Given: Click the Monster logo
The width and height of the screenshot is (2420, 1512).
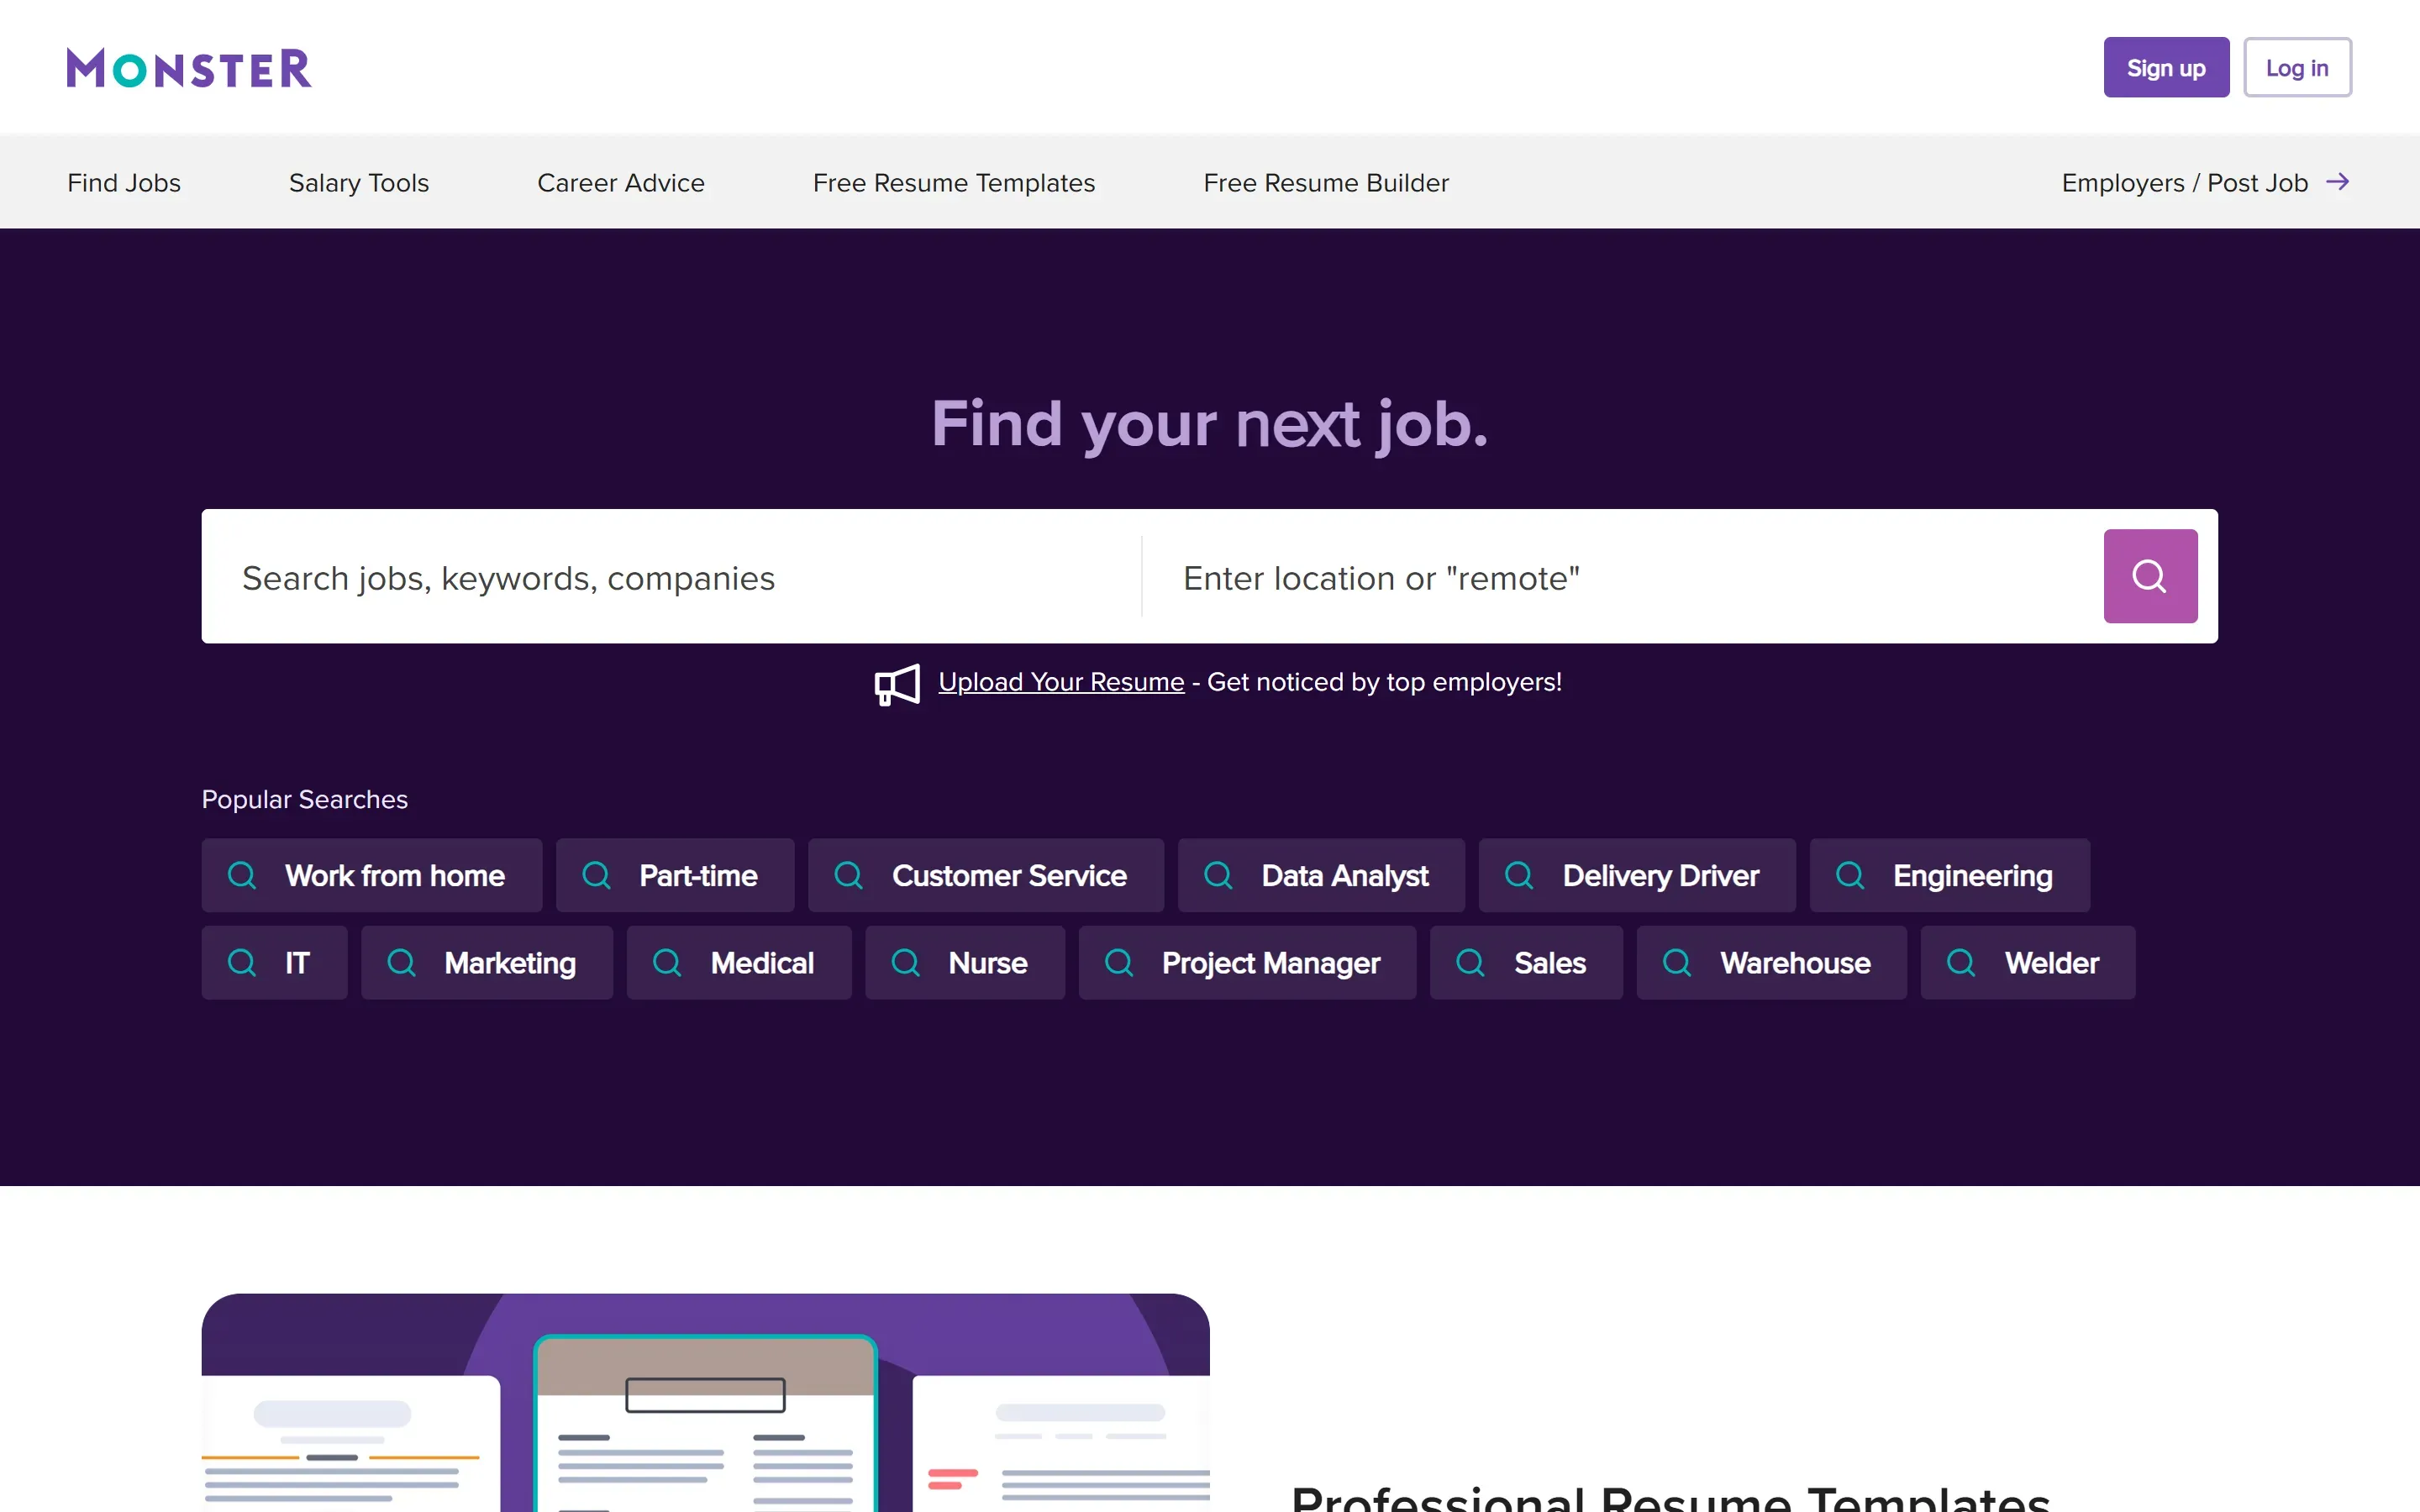Looking at the screenshot, I should click(x=189, y=68).
